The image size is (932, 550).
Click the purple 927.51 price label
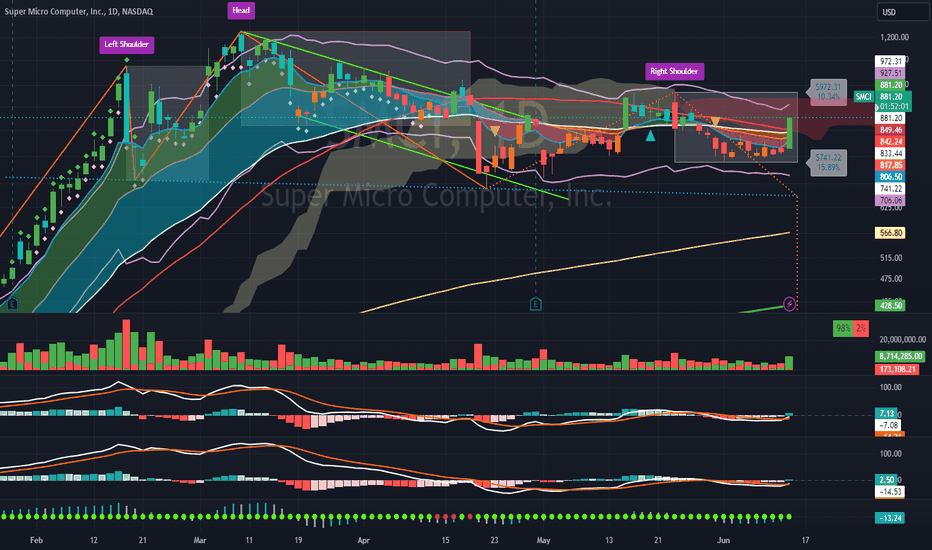[x=890, y=73]
